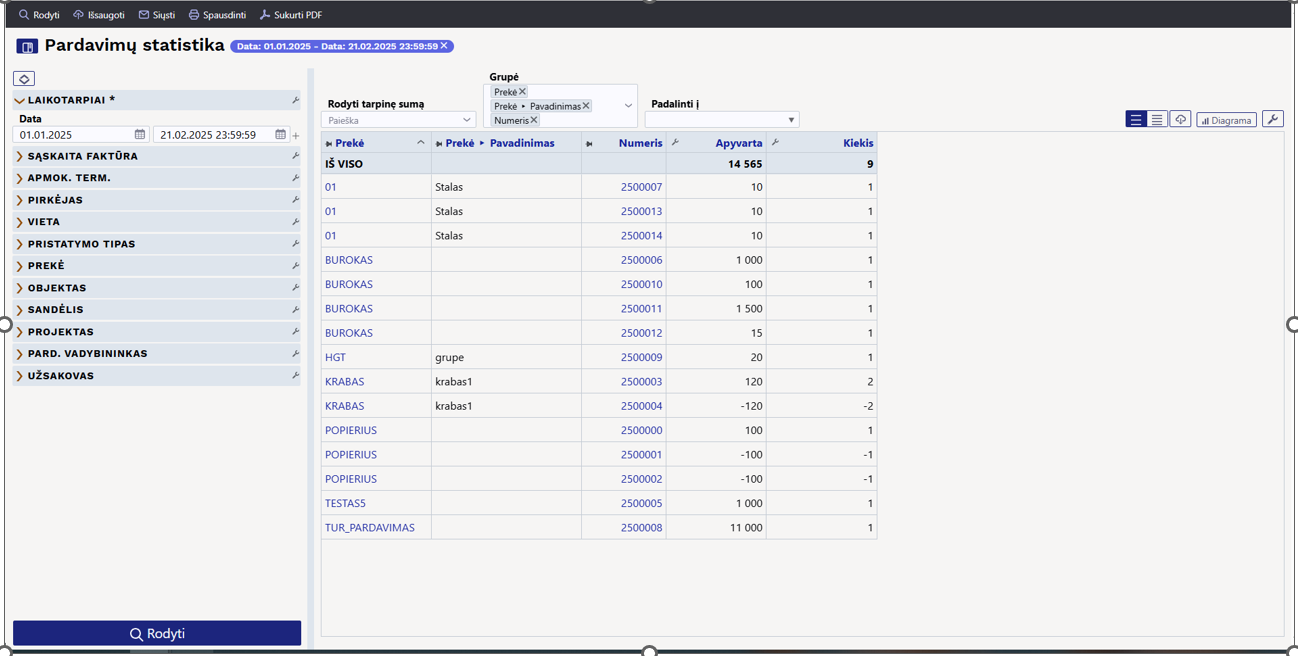
Task: Click Sukurti PDF toolbar item
Action: point(291,15)
